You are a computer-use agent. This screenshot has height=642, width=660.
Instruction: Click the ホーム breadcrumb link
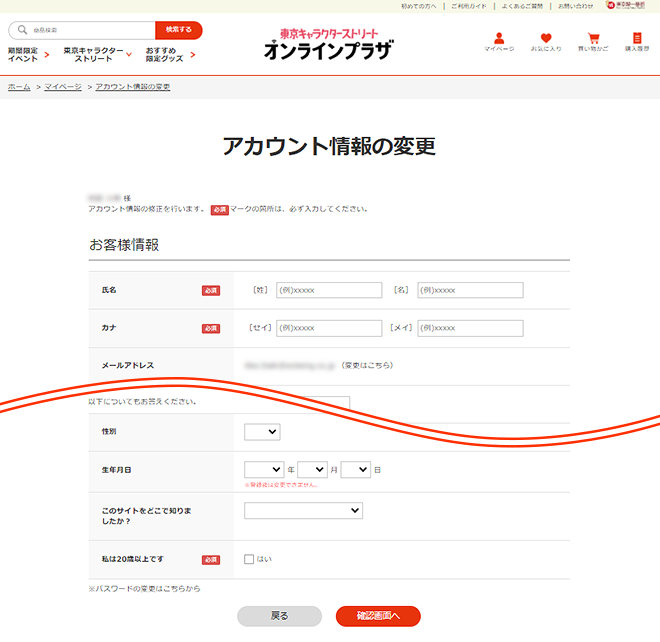[x=19, y=87]
